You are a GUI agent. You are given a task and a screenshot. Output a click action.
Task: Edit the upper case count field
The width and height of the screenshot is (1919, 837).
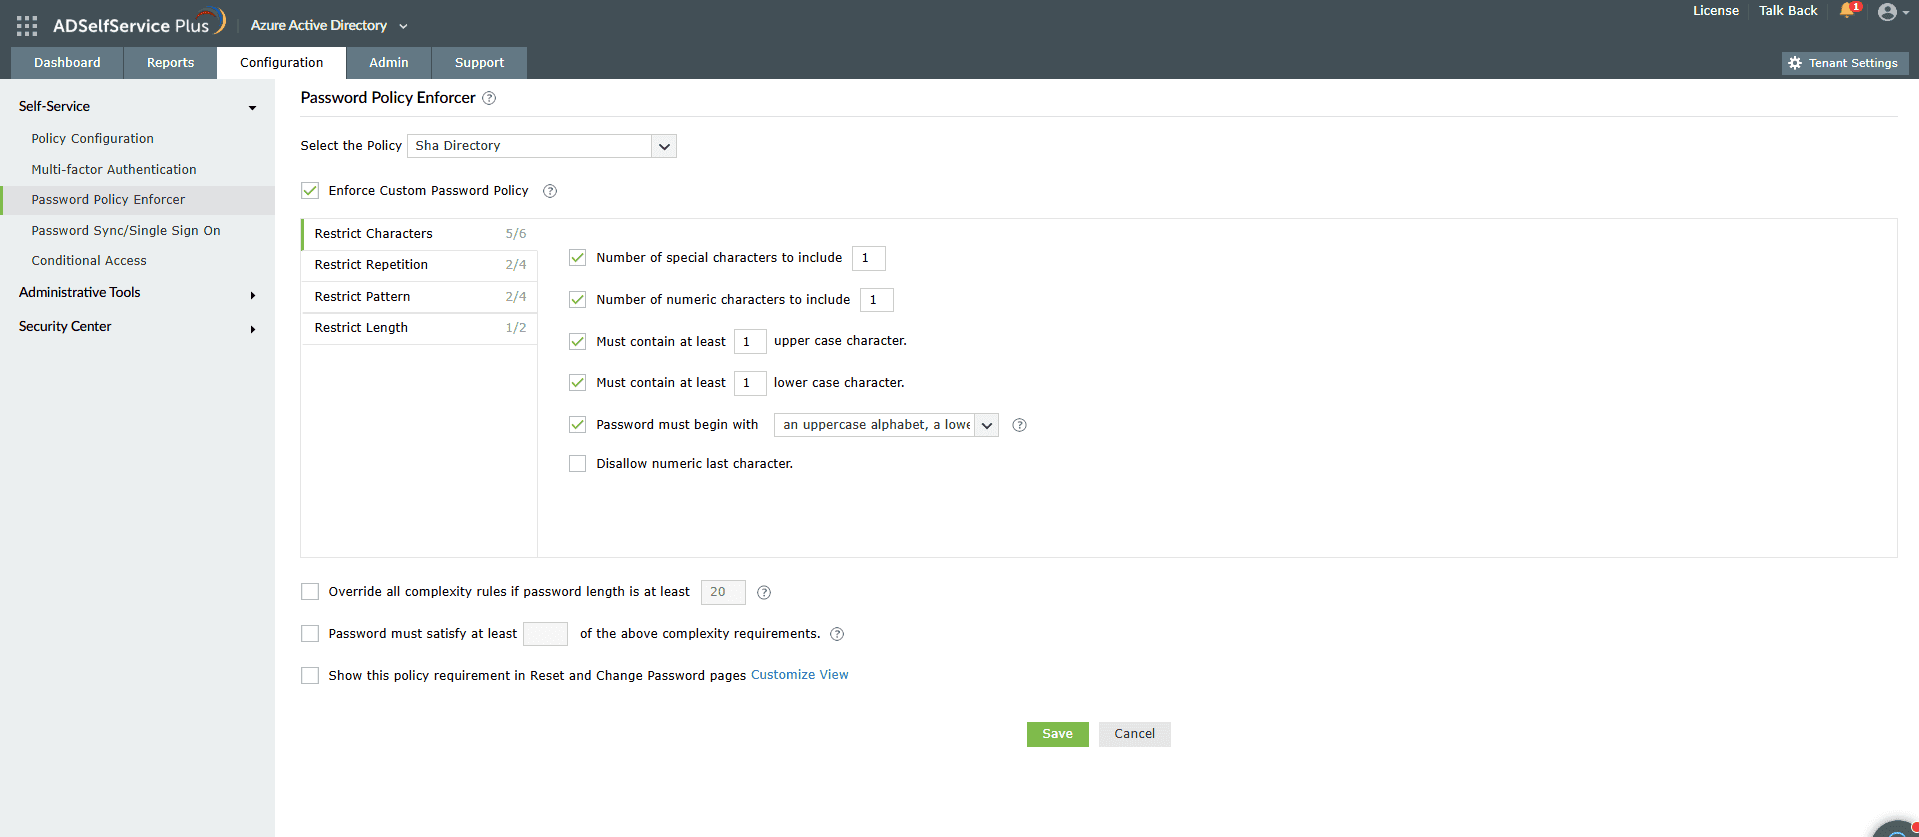click(x=750, y=342)
